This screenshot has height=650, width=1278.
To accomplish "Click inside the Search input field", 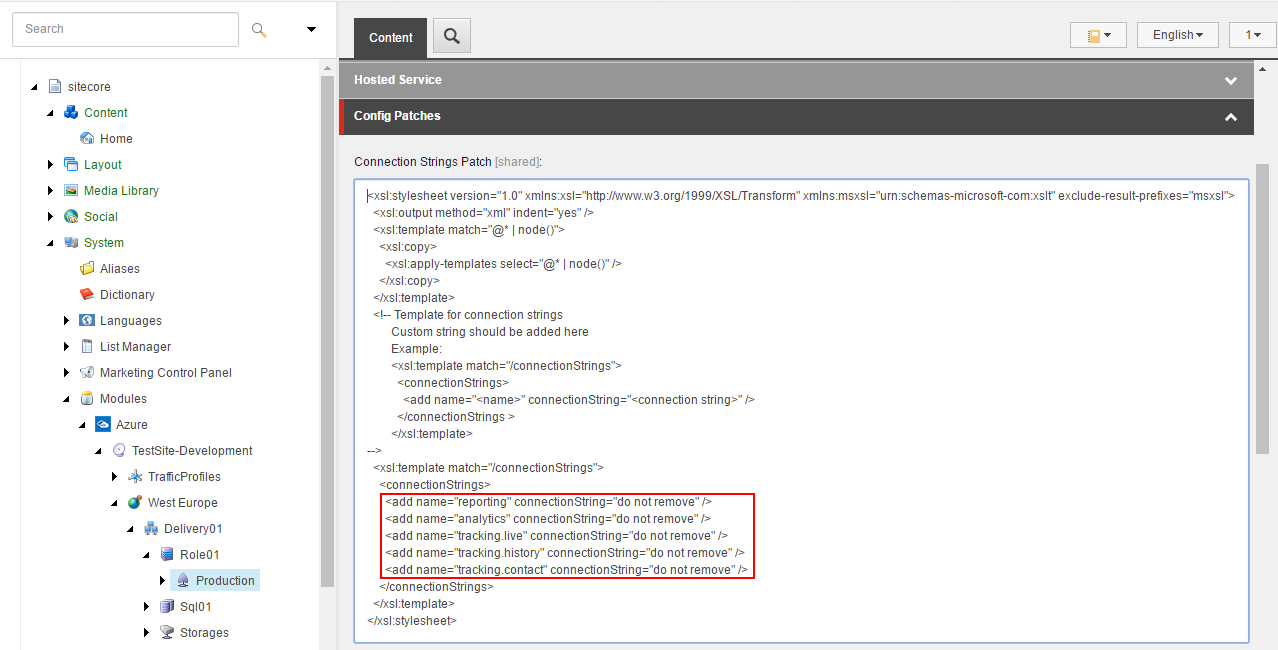I will tap(125, 29).
